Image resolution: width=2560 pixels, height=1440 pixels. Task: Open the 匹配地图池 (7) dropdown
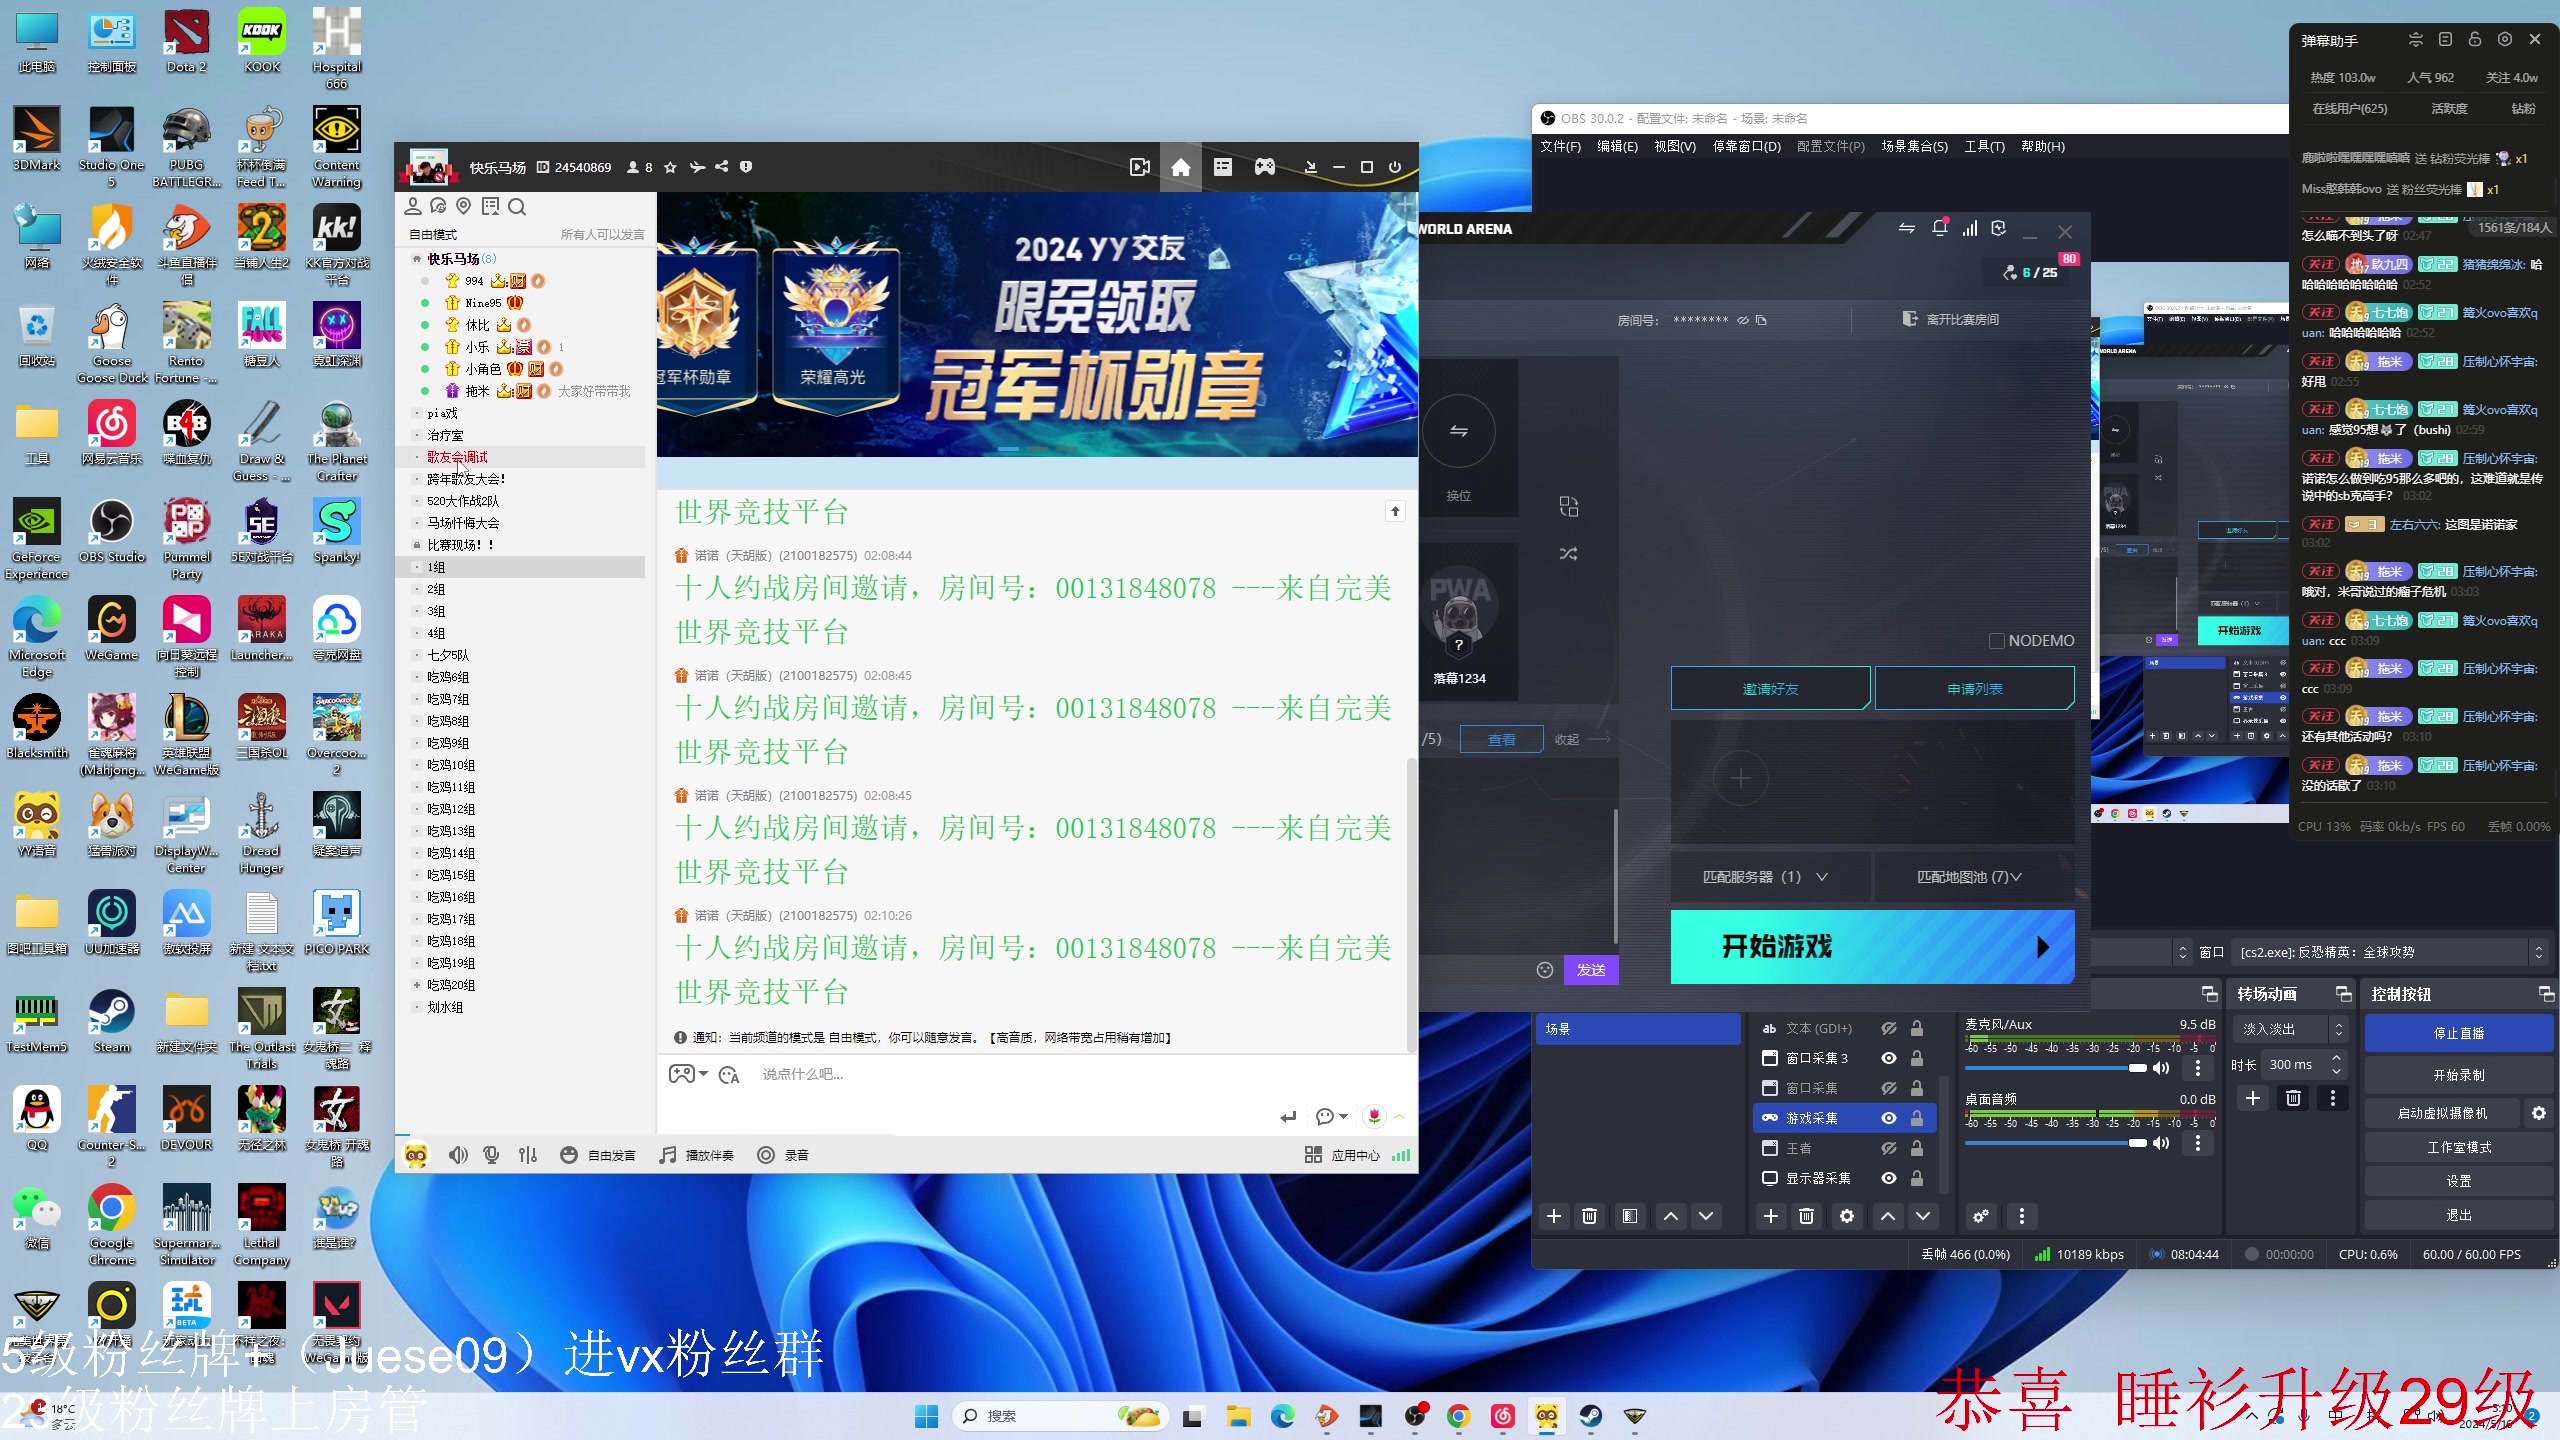1968,877
